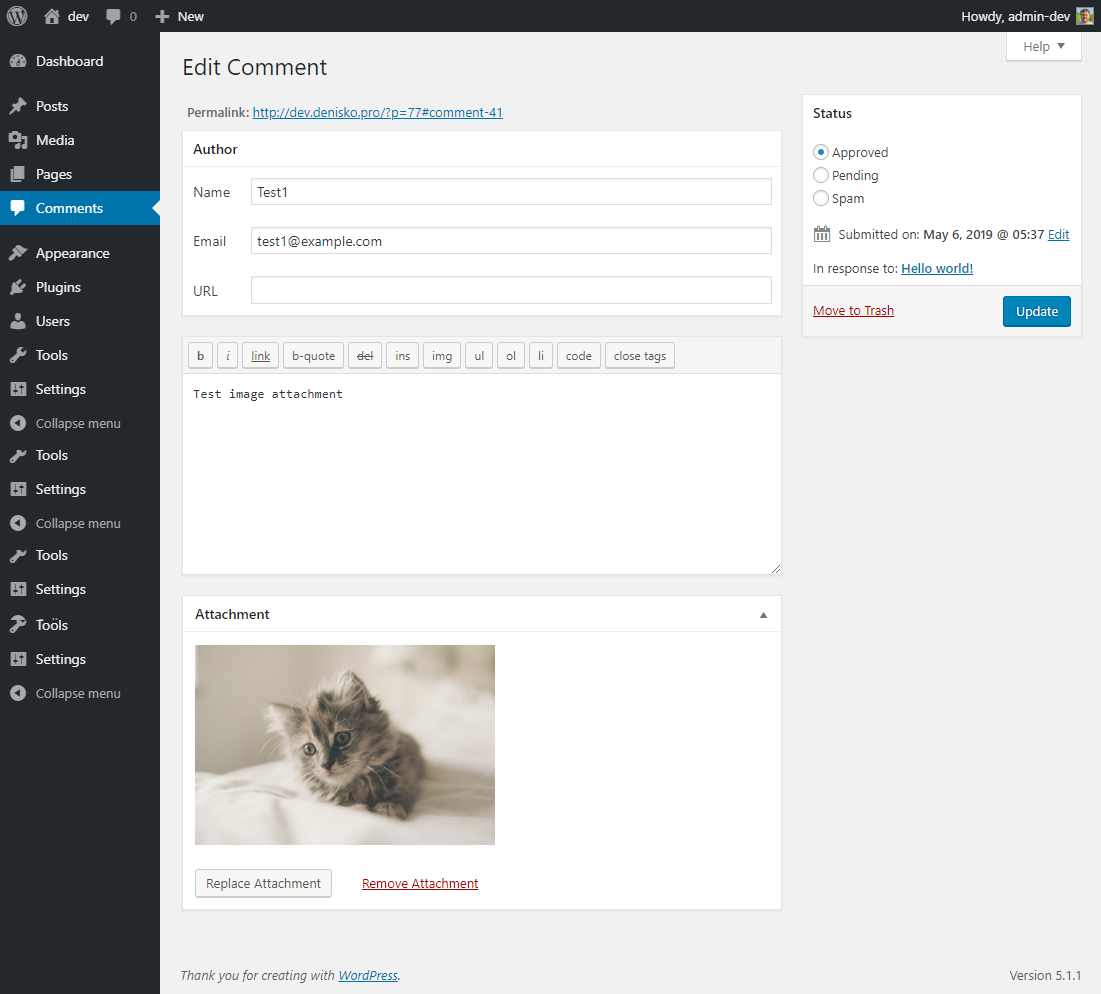Click the WordPress logo icon
Viewport: 1101px width, 994px height.
pyautogui.click(x=17, y=16)
